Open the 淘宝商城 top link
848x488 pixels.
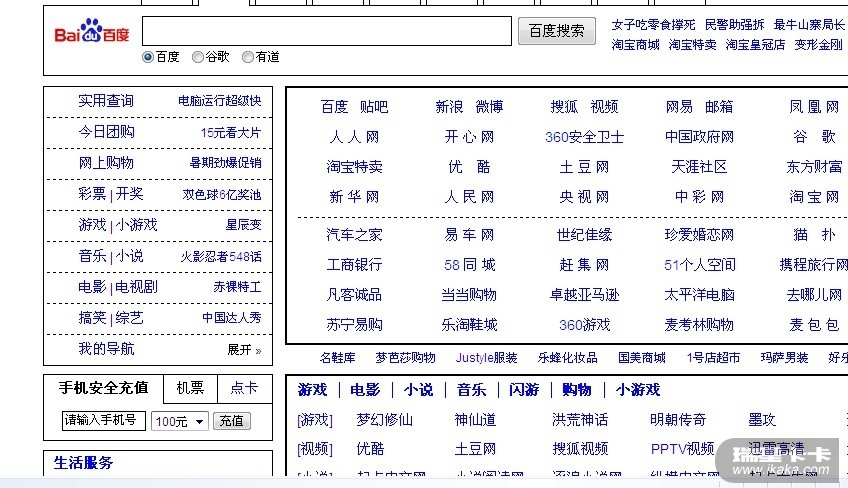(635, 45)
